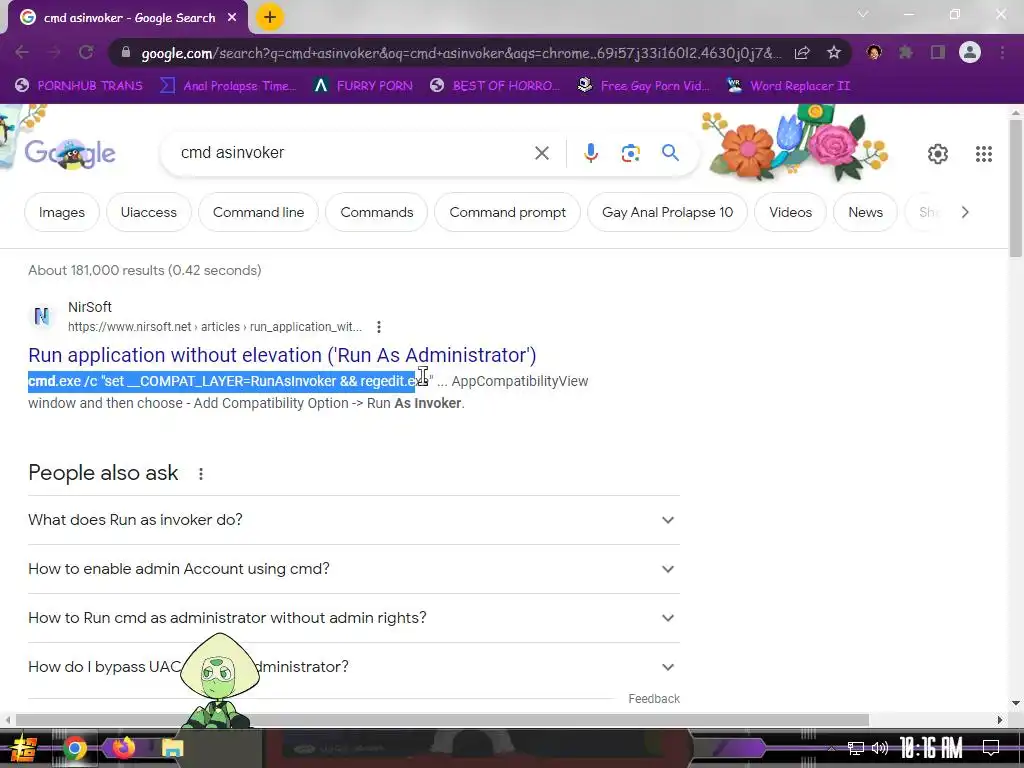Screen dimensions: 1024x768
Task: Open the tab search chevron in the title bar
Action: (x=863, y=14)
